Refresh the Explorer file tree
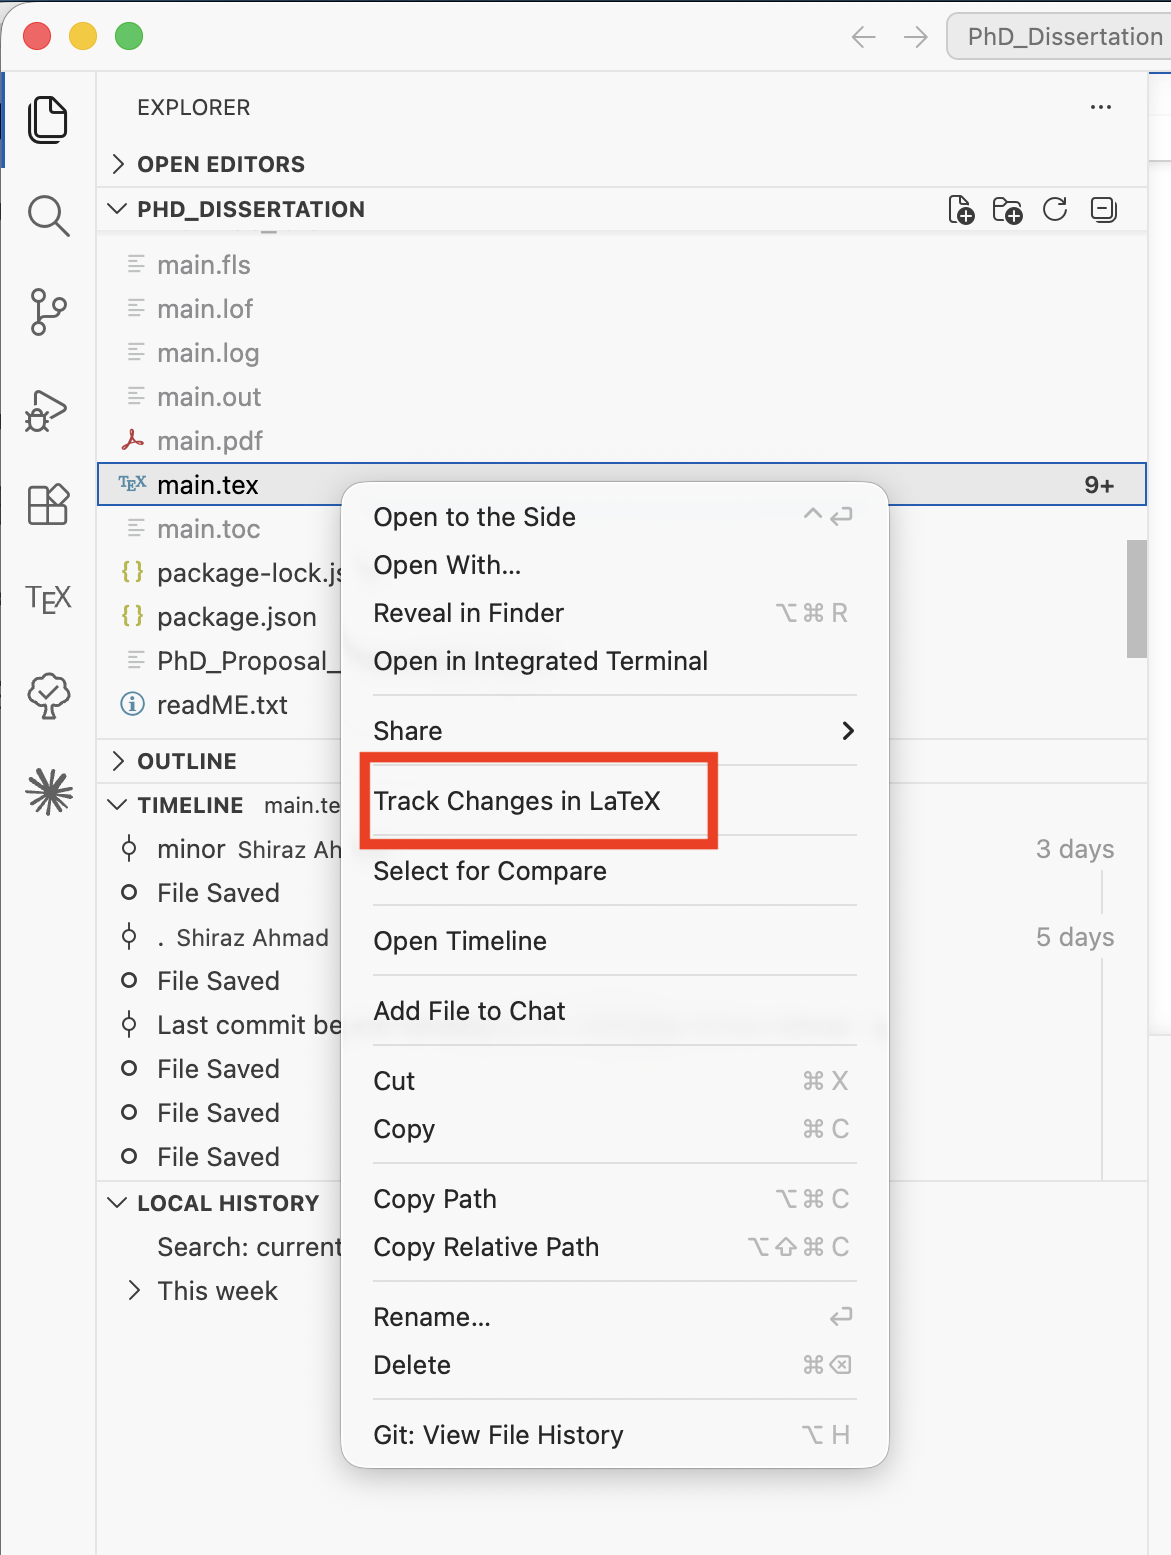Image resolution: width=1171 pixels, height=1555 pixels. (1055, 209)
